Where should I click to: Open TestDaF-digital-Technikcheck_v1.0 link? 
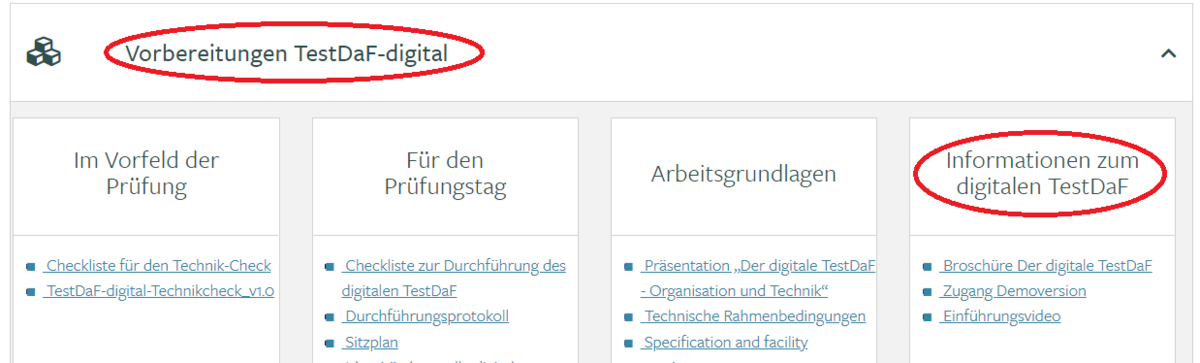pyautogui.click(x=158, y=292)
